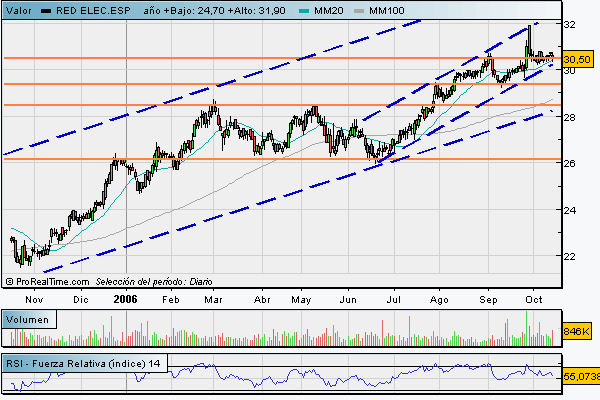Screen dimensions: 600x400
Task: Click the "Jun" month label on the axis
Action: 348,300
